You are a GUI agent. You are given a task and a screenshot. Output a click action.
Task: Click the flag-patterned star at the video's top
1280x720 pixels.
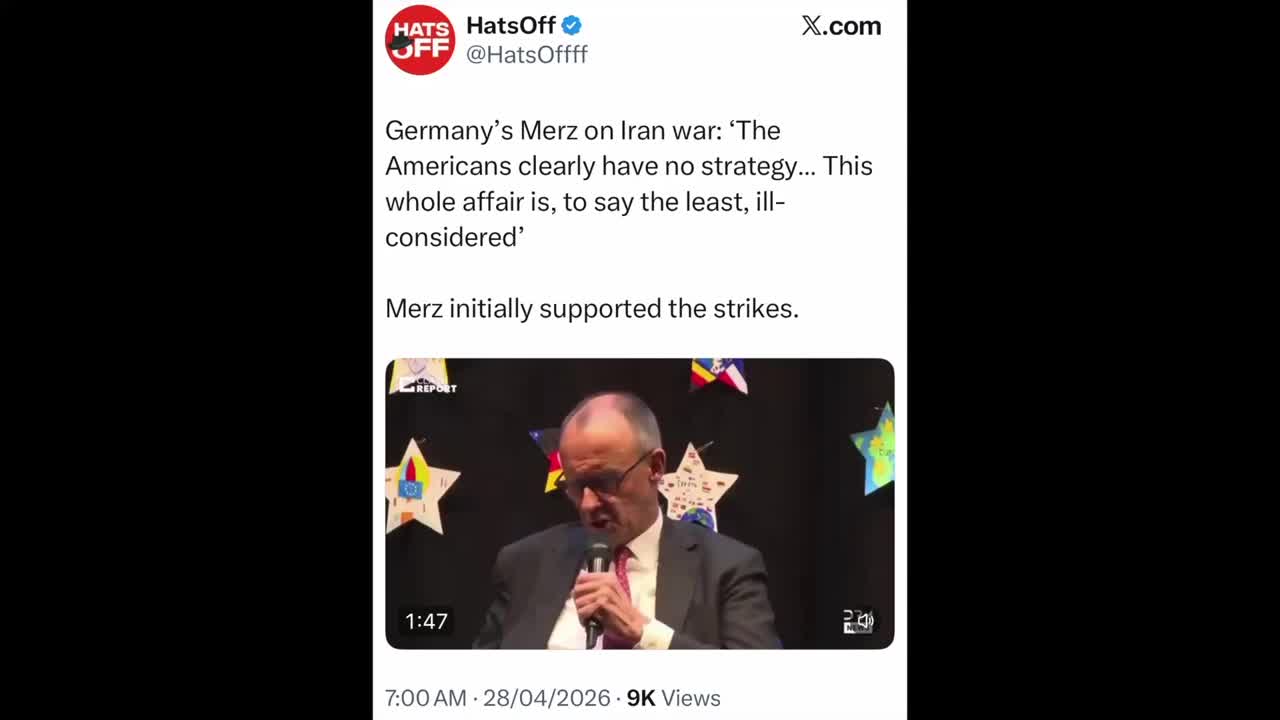[x=719, y=374]
